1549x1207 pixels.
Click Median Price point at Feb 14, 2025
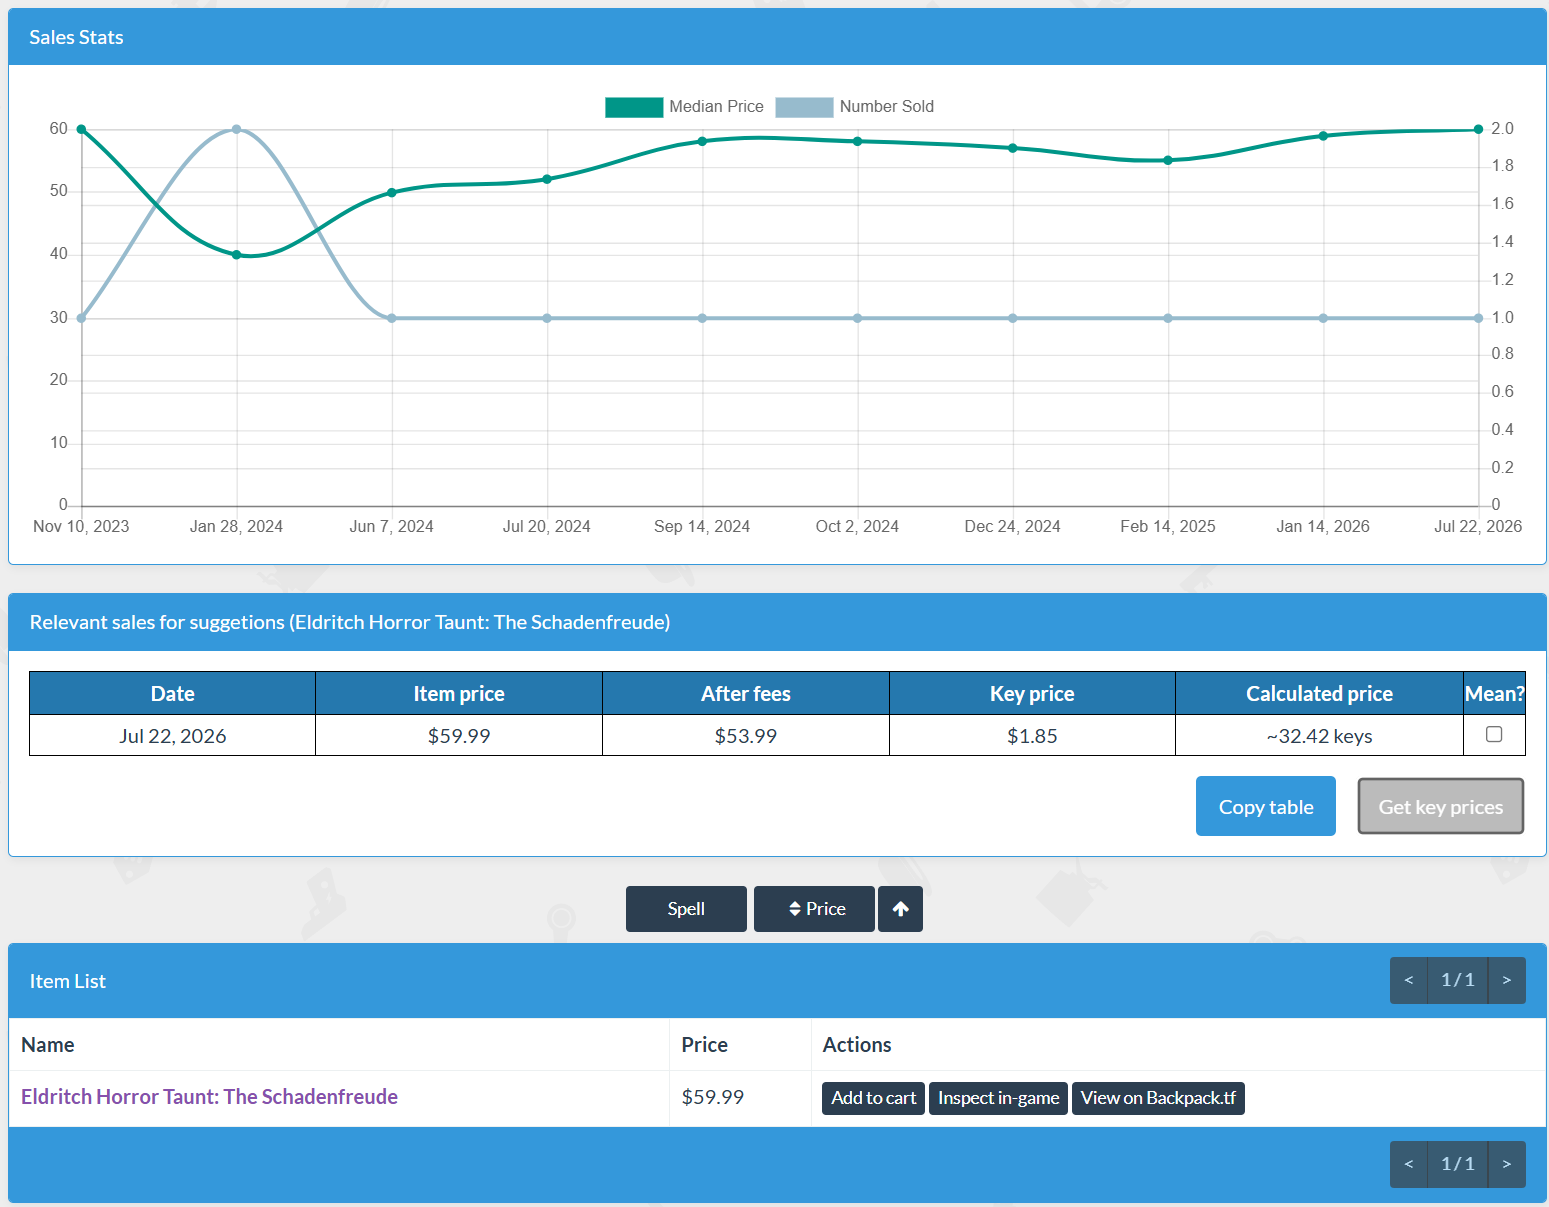coord(1168,160)
